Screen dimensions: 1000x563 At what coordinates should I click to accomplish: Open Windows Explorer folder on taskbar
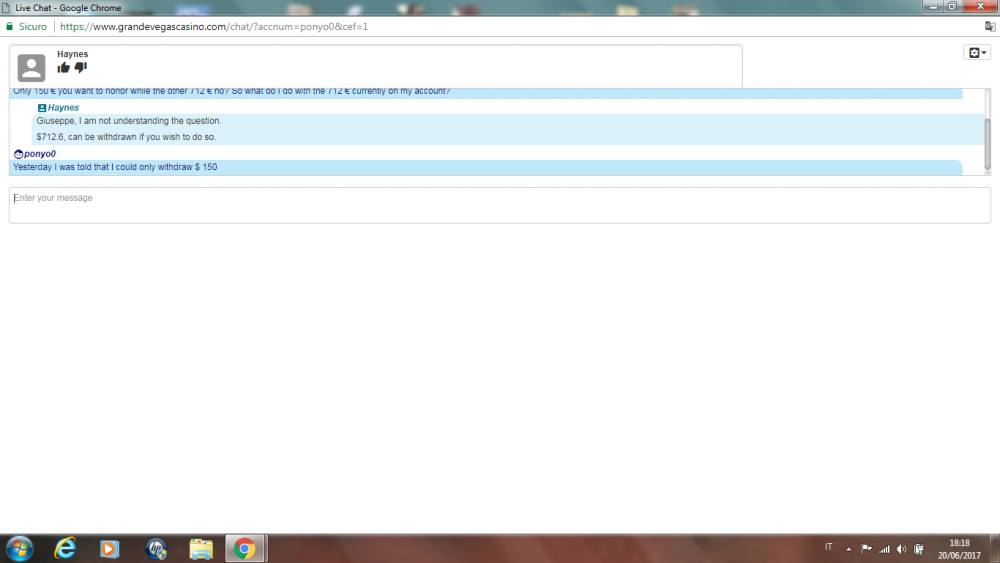tap(201, 549)
